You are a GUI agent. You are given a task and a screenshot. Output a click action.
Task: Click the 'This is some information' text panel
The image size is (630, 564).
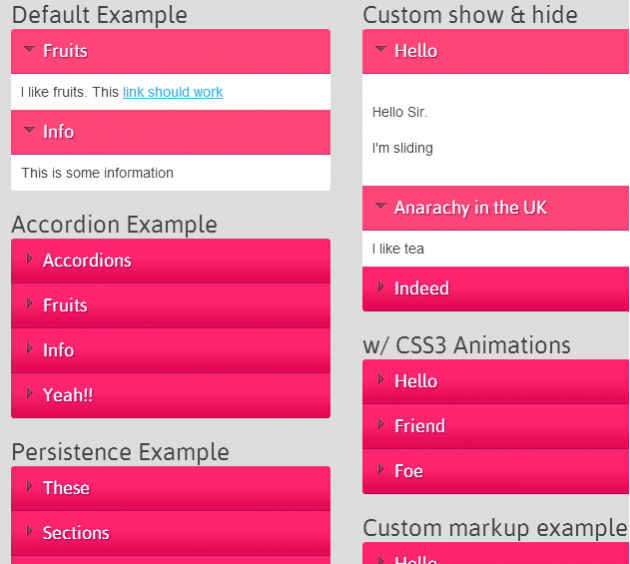pyautogui.click(x=97, y=173)
